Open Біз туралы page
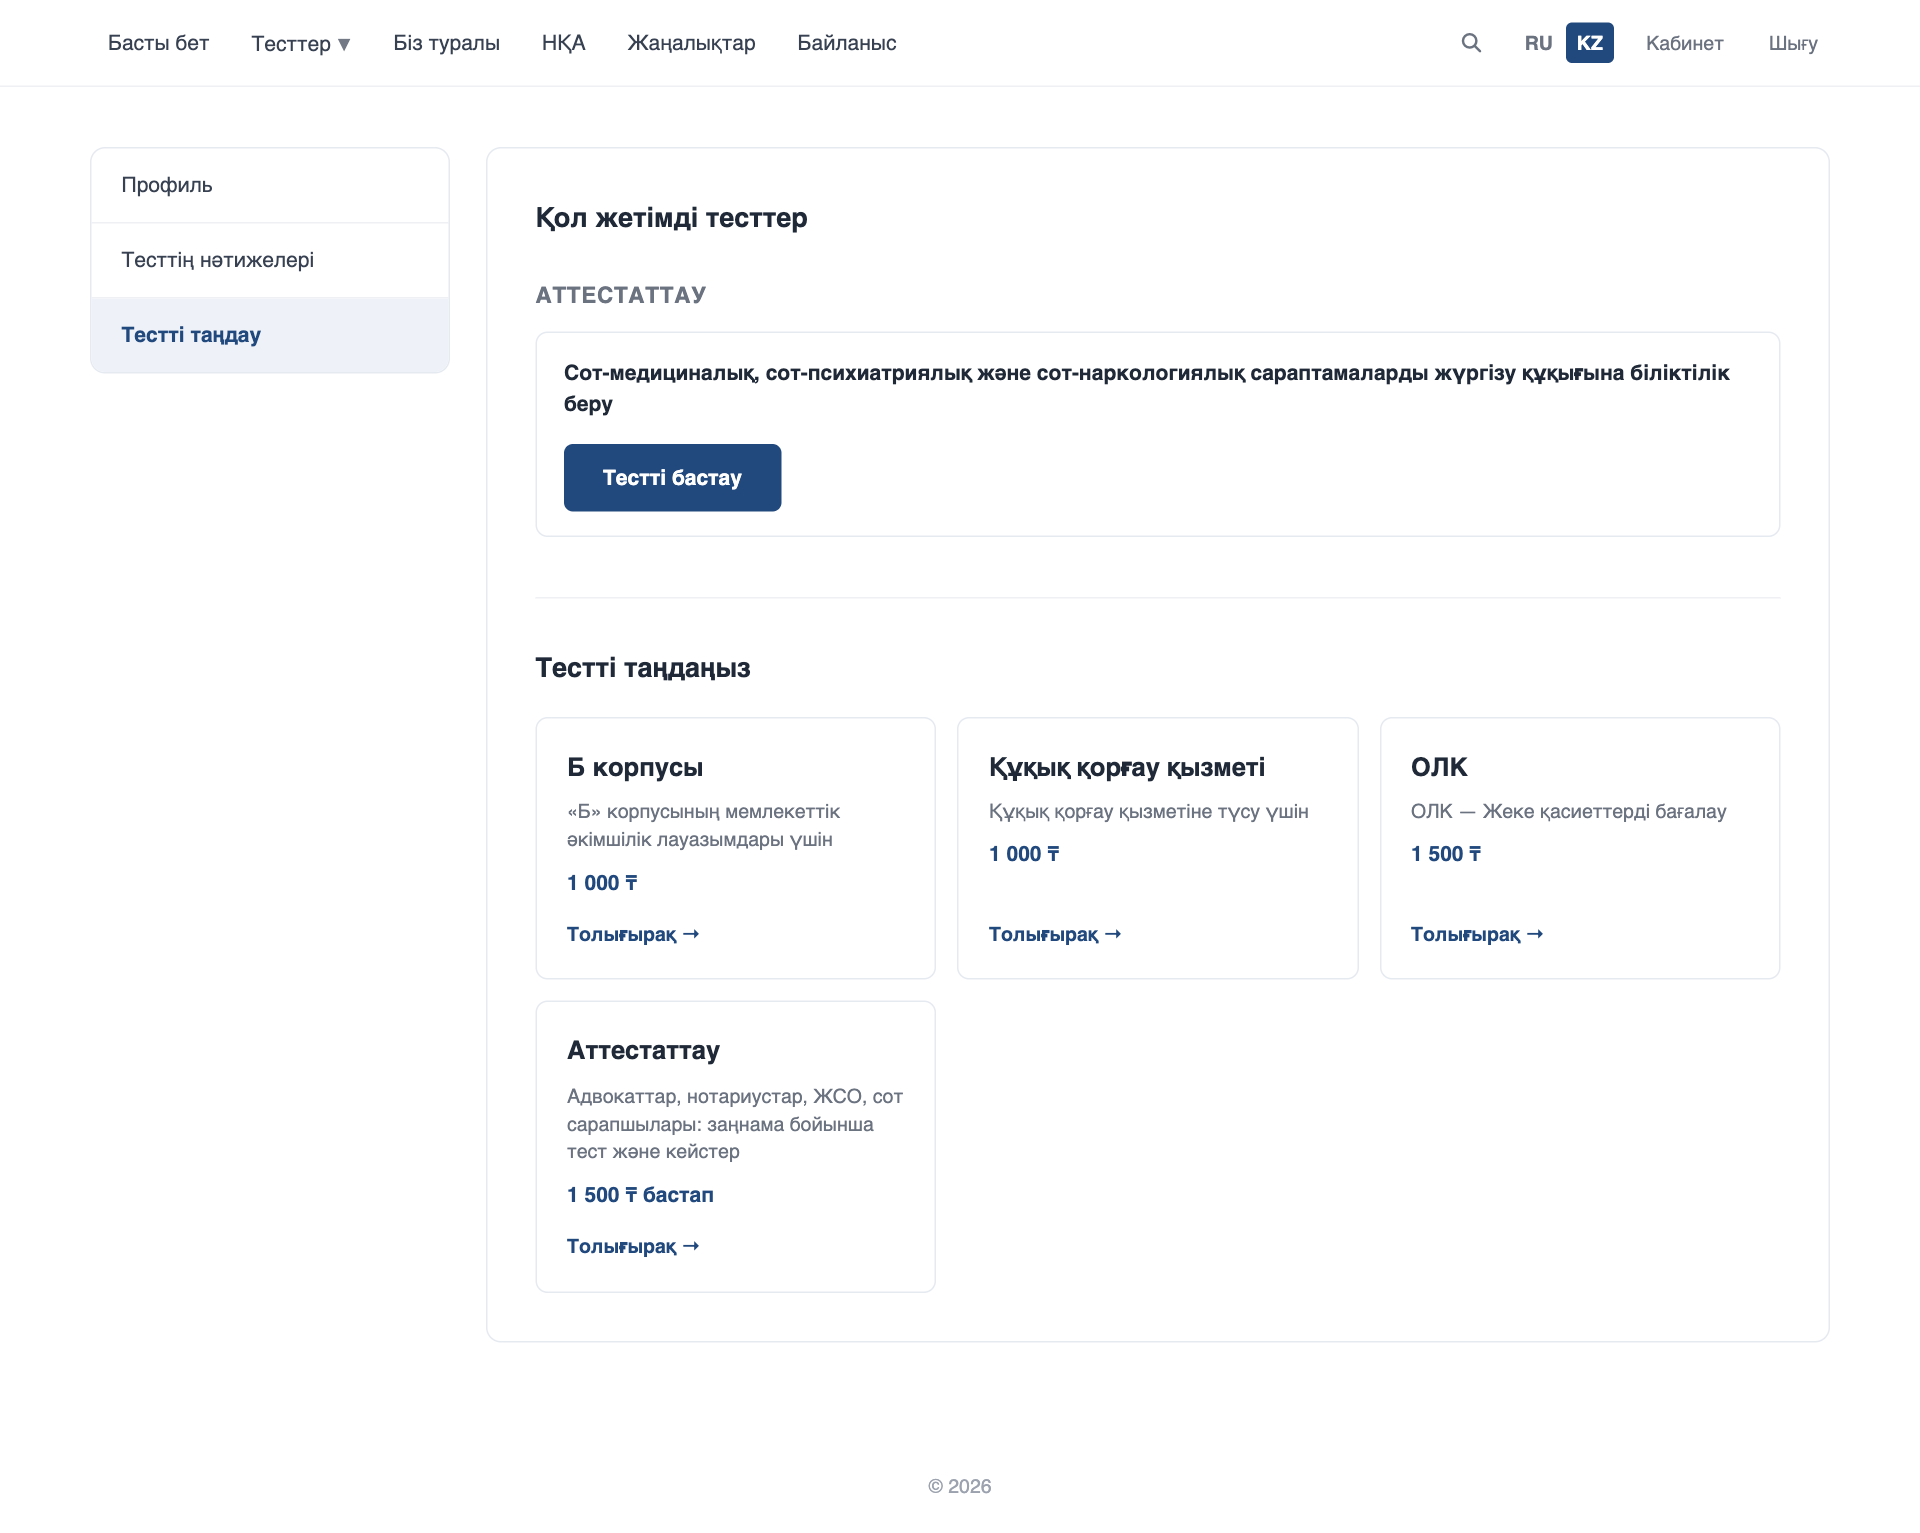The image size is (1920, 1533). coord(446,43)
